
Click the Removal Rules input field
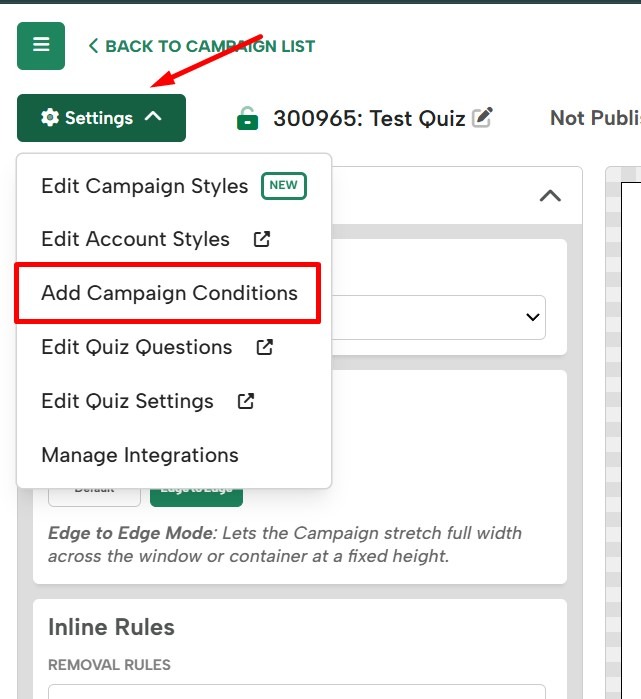point(297,691)
